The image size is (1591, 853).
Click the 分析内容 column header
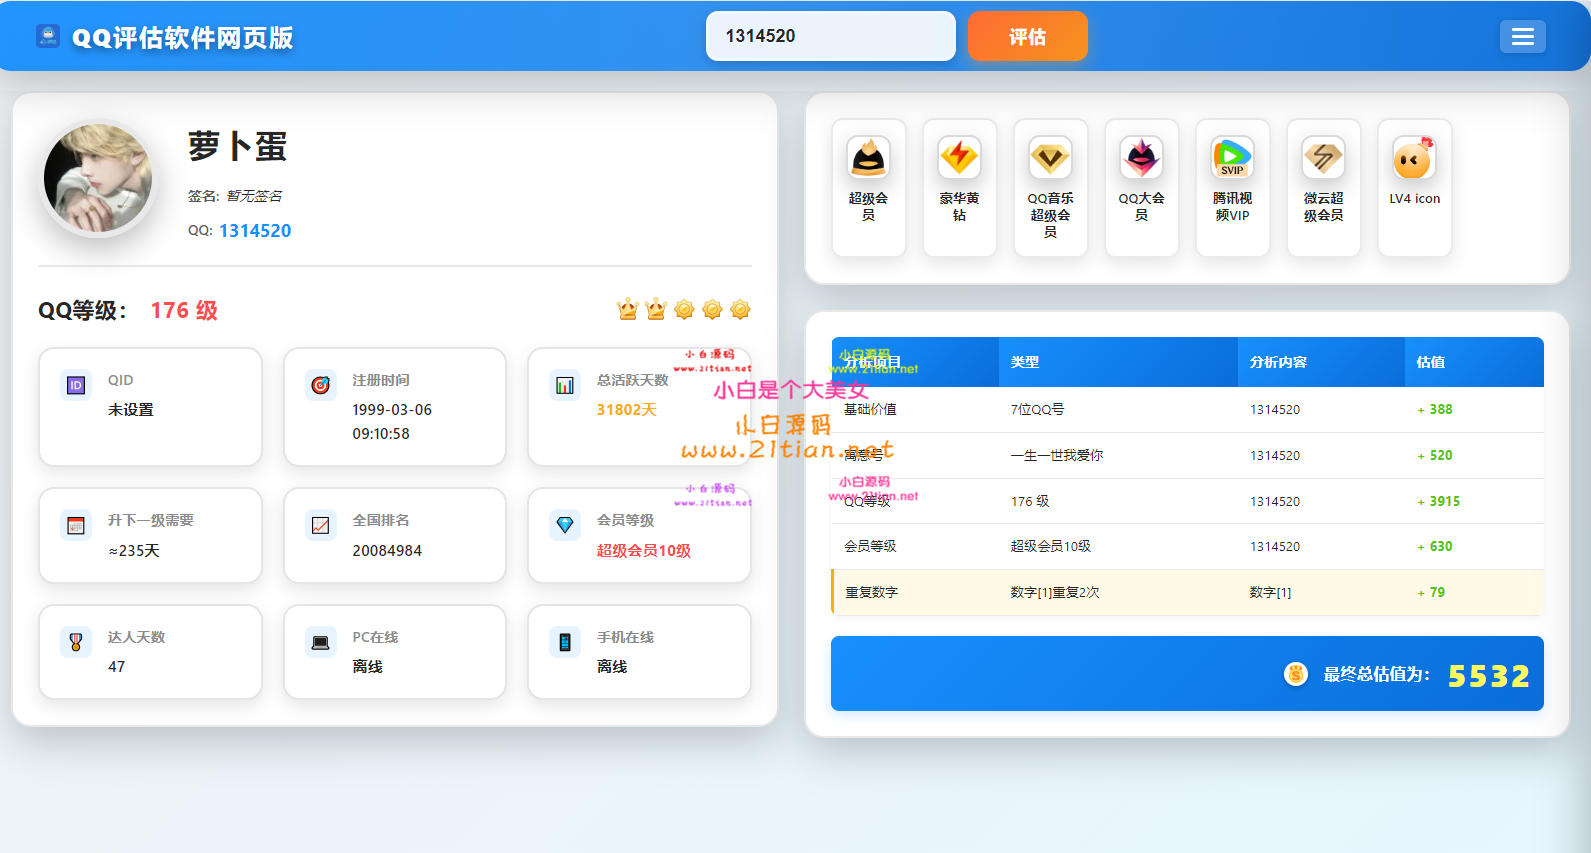[x=1278, y=362]
